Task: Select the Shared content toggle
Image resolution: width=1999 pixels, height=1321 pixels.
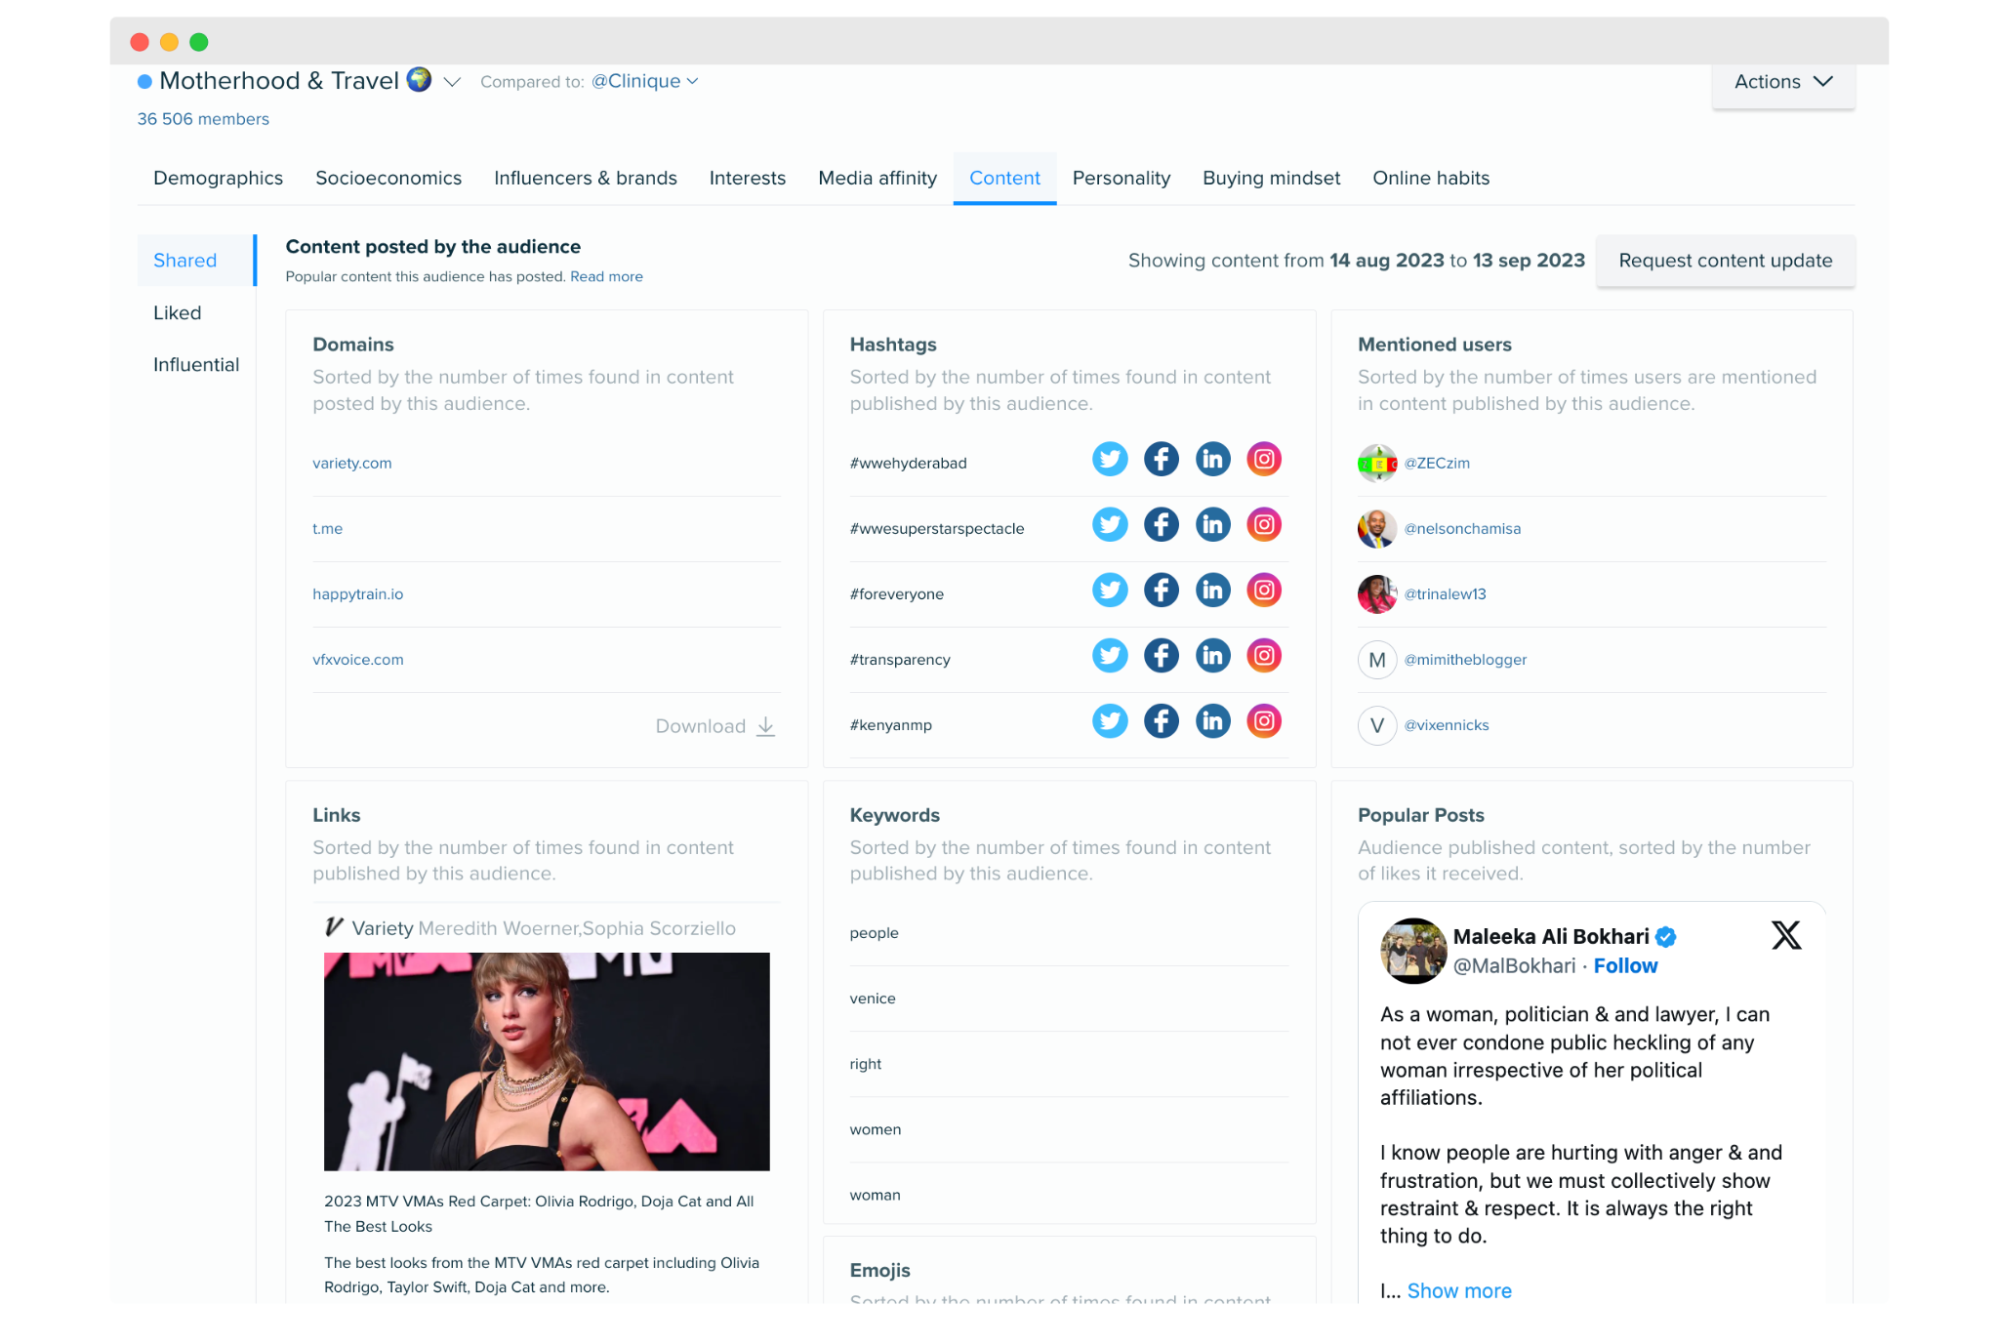Action: tap(184, 259)
